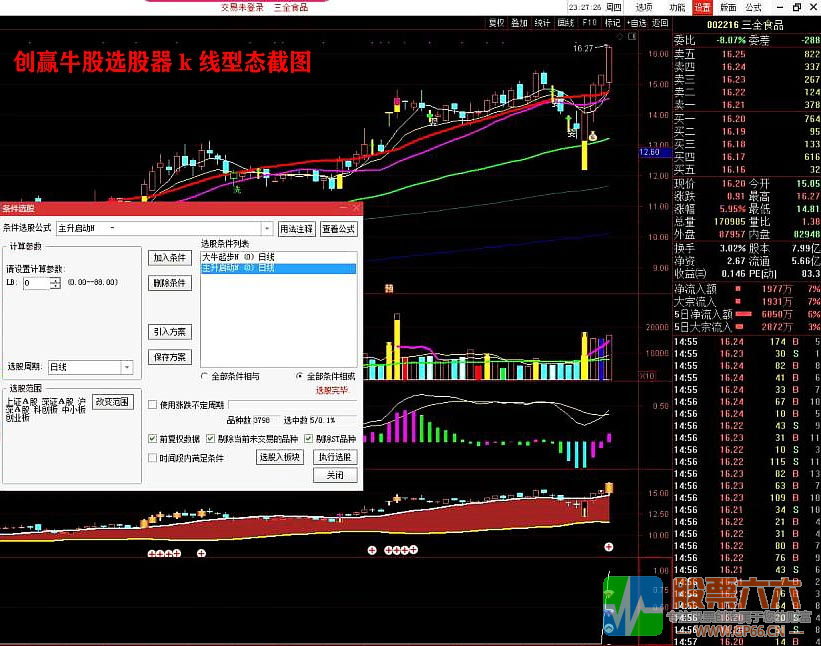
Task: Open the 设置 menu
Action: click(703, 5)
